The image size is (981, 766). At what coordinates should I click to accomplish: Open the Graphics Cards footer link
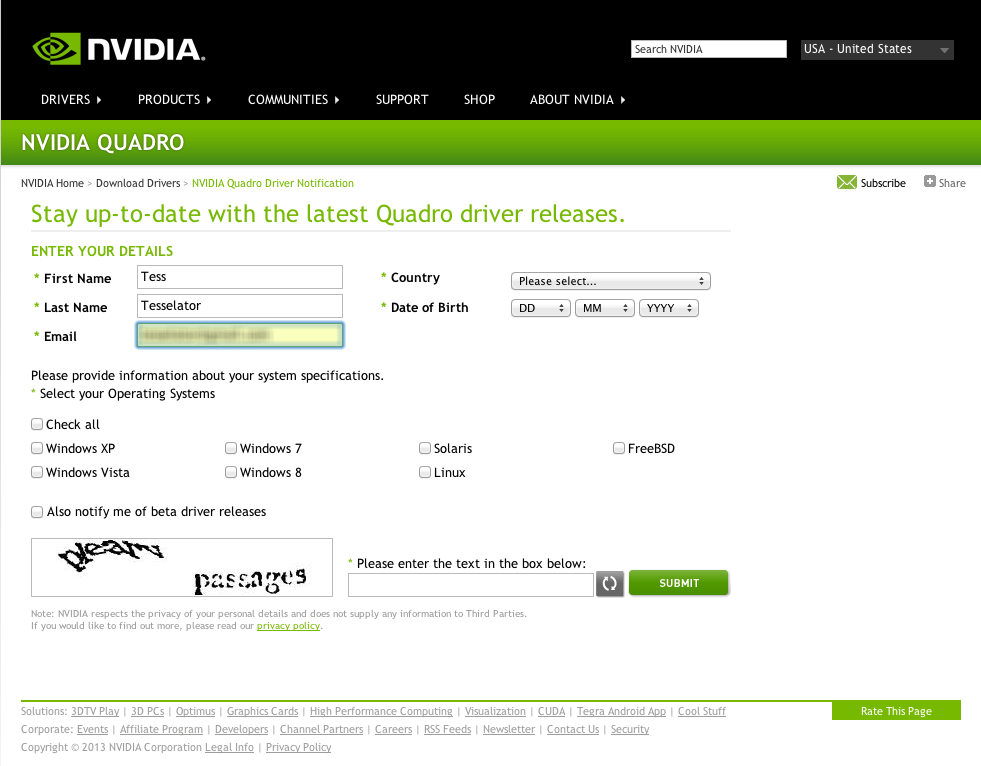point(262,711)
